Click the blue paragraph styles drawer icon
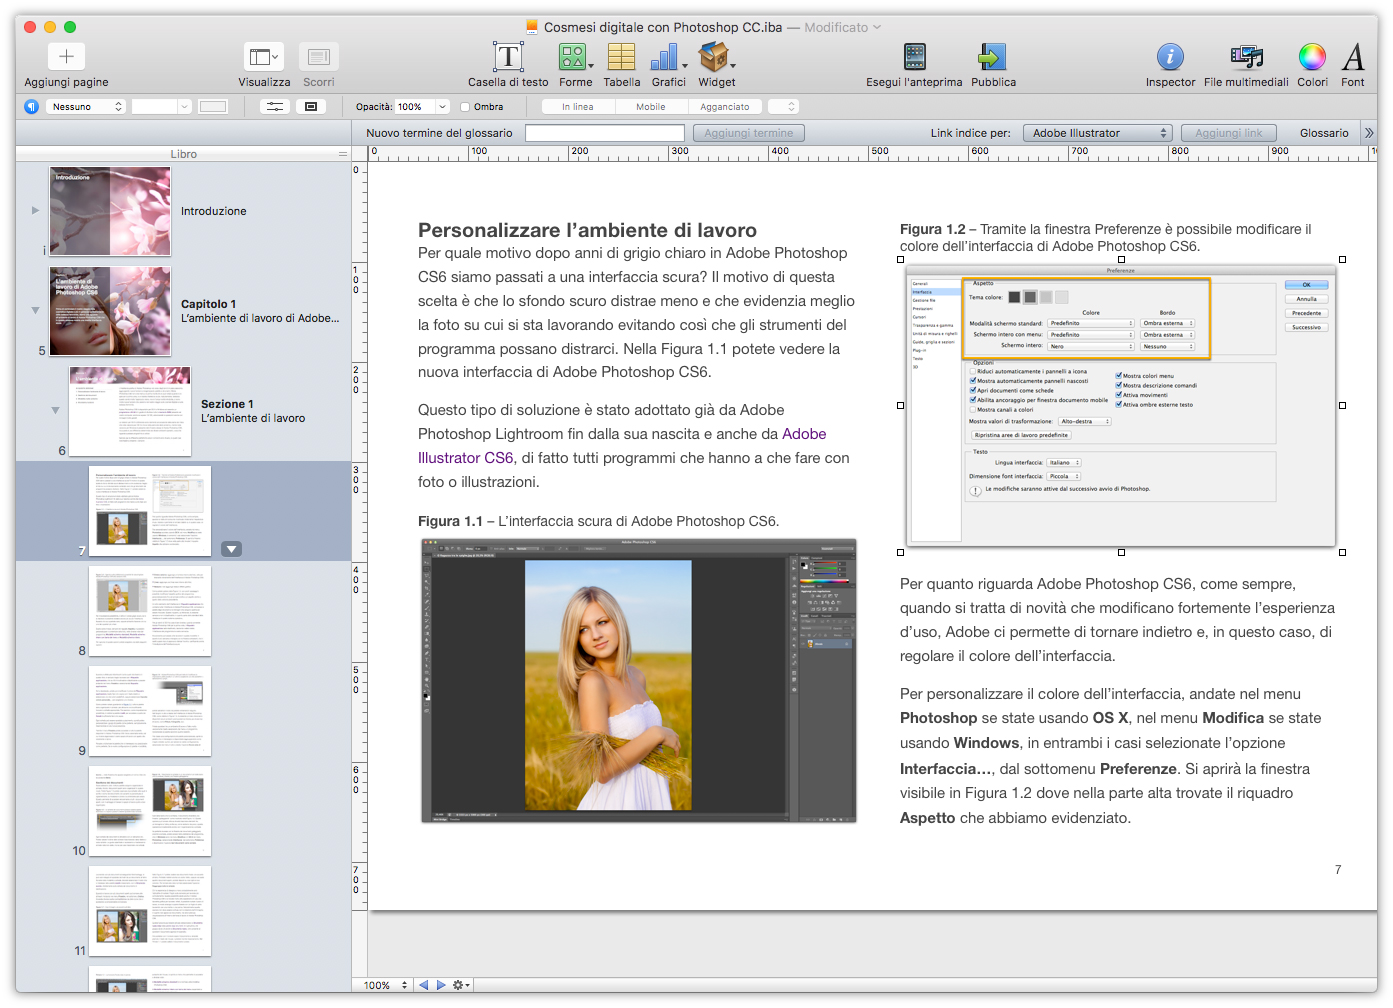 coord(32,107)
